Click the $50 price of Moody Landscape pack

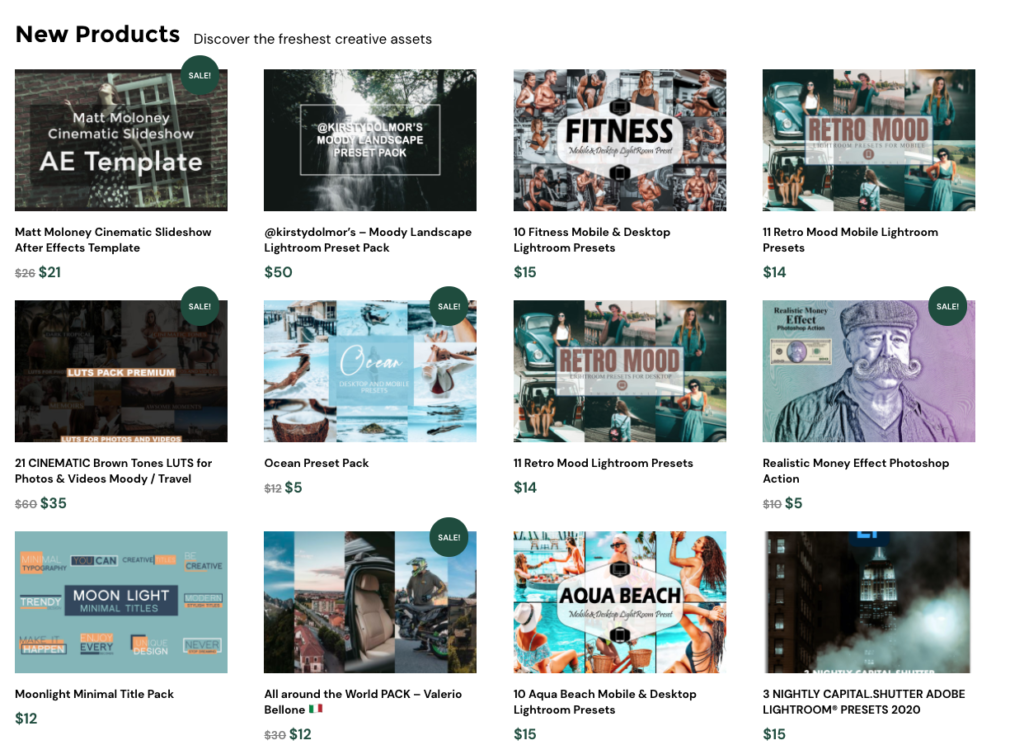pos(278,272)
